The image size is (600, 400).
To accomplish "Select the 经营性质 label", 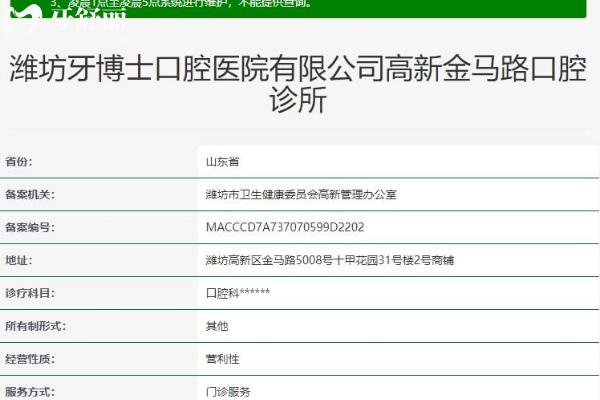I will [30, 359].
